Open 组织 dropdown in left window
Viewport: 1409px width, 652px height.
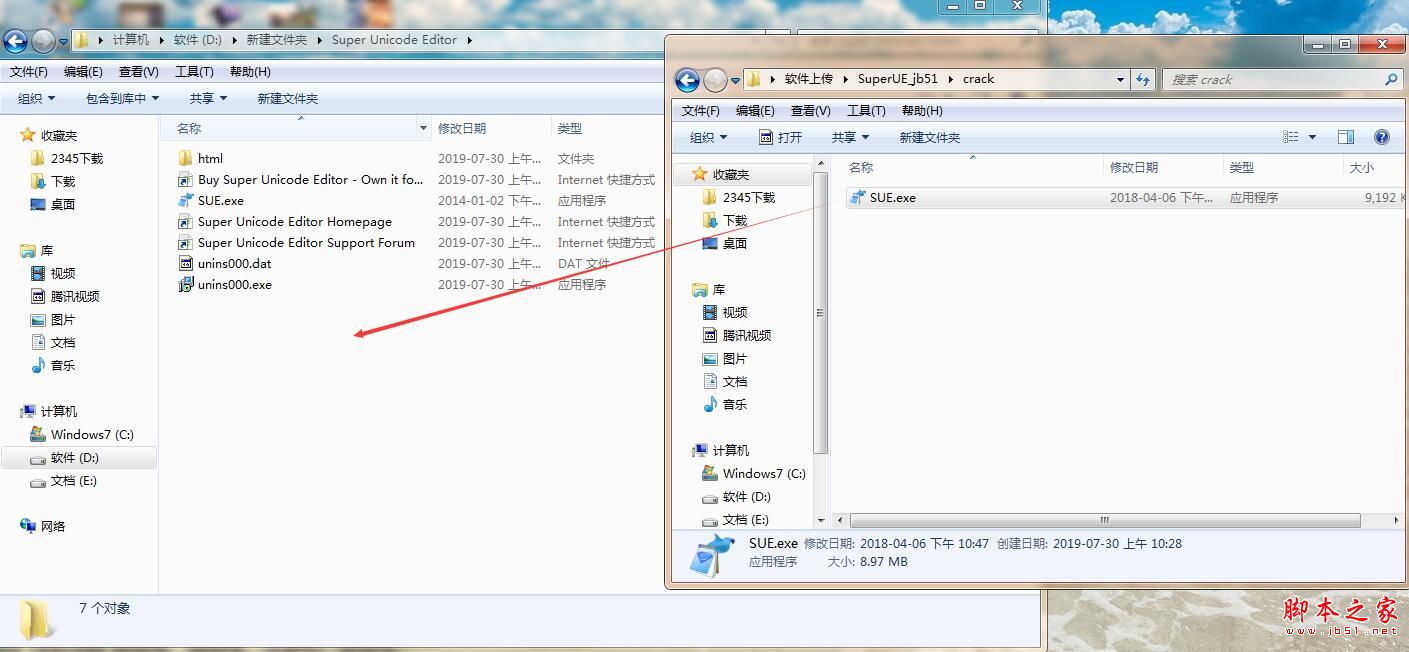[x=37, y=98]
